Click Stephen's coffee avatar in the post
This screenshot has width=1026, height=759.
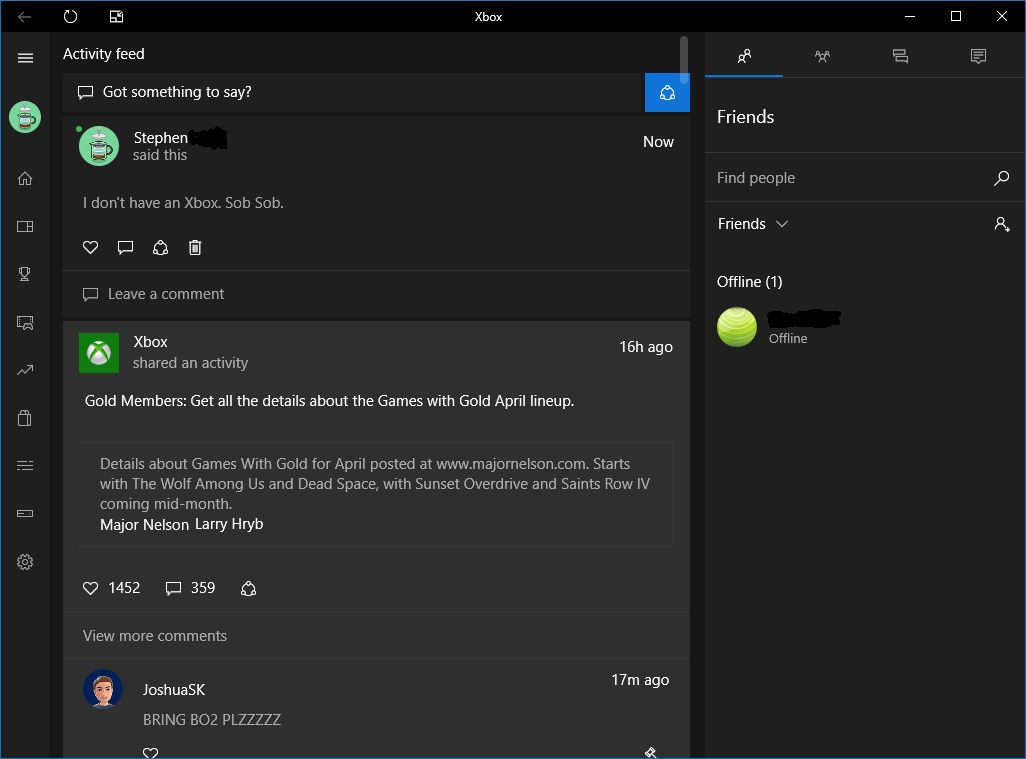point(99,146)
